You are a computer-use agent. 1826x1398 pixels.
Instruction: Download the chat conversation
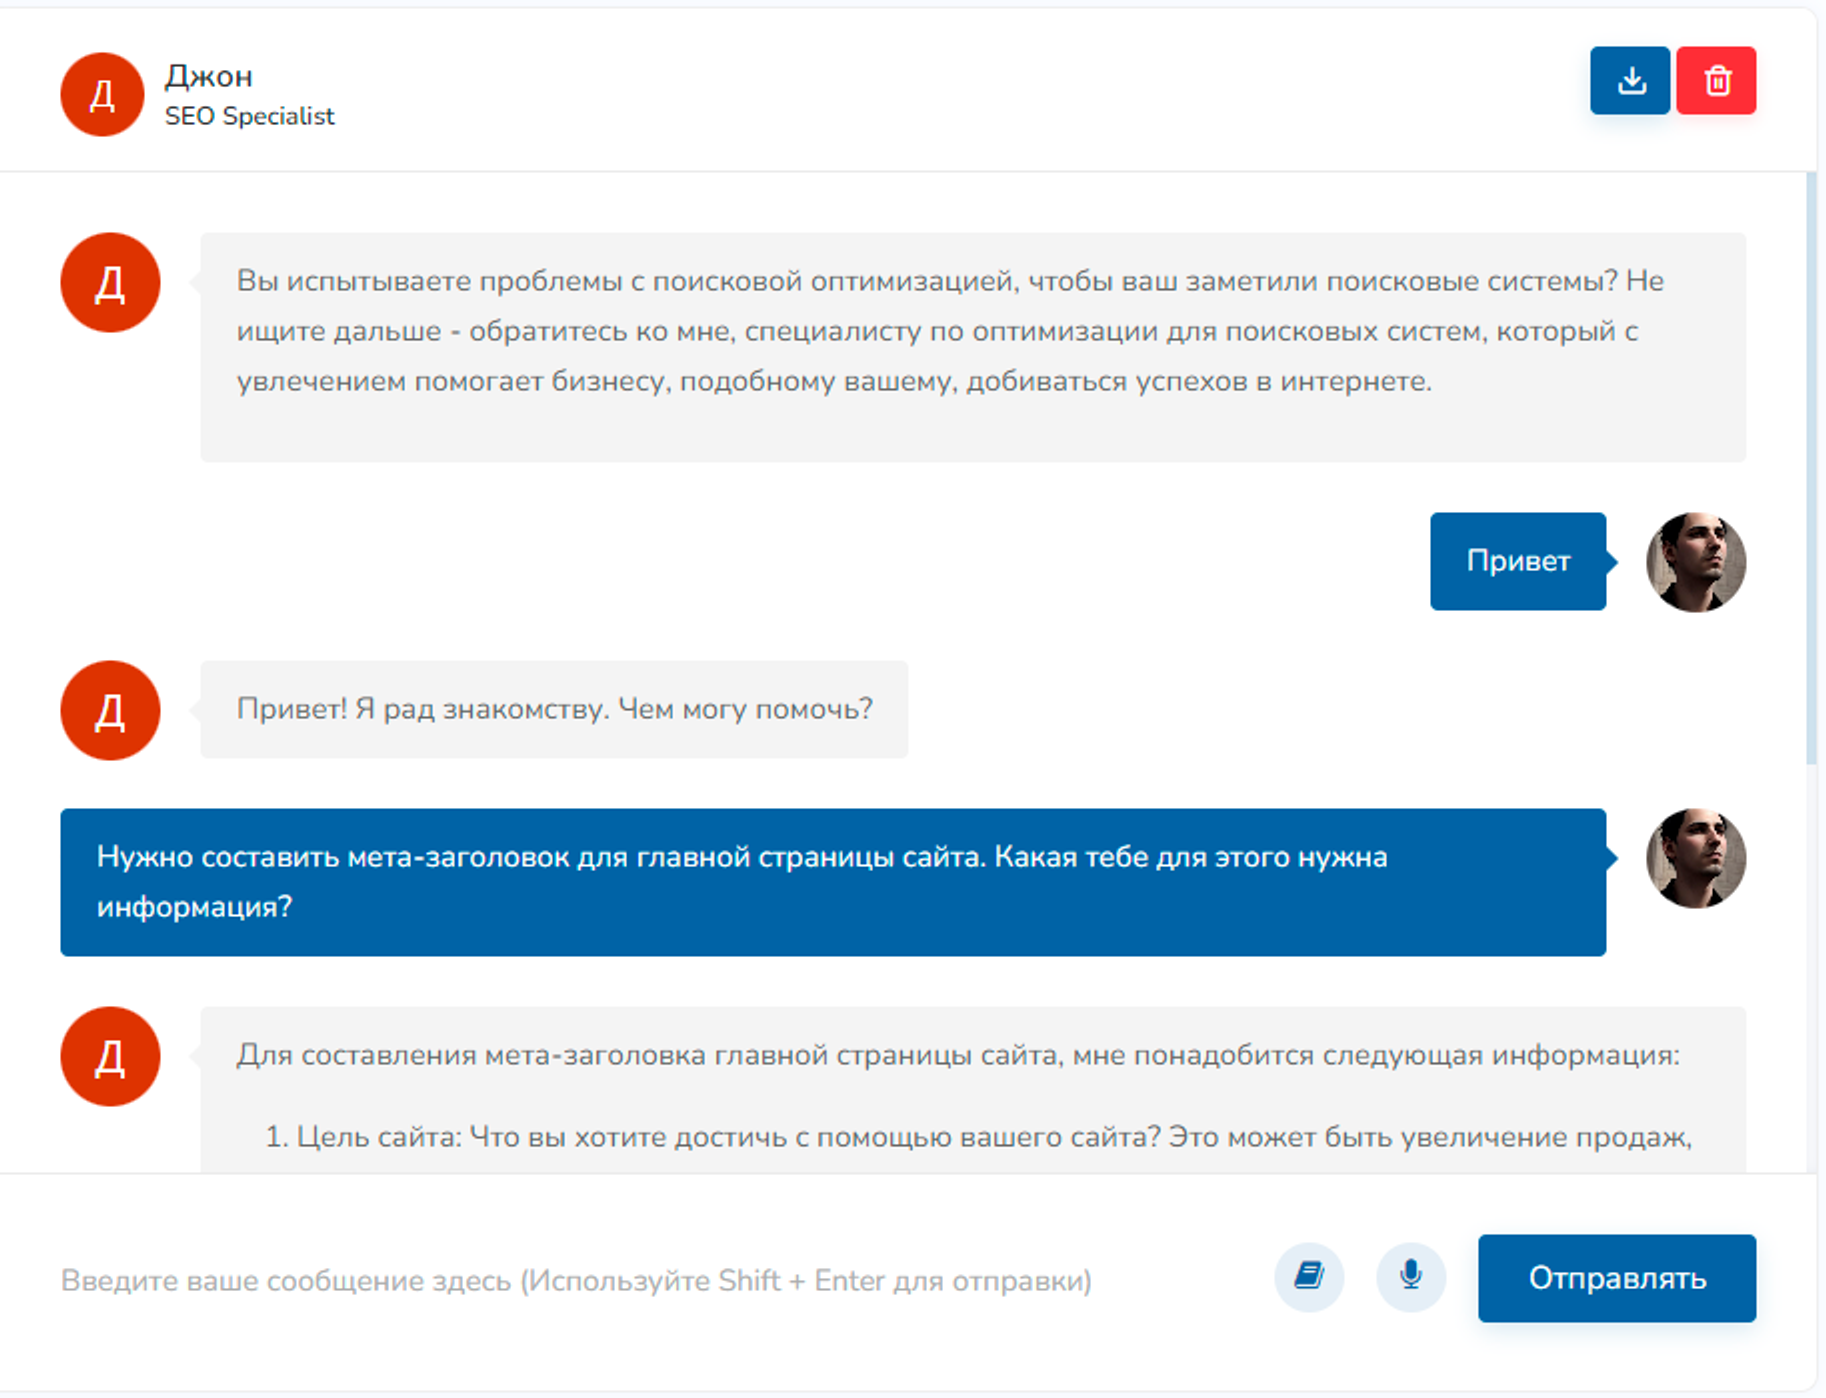click(1630, 80)
